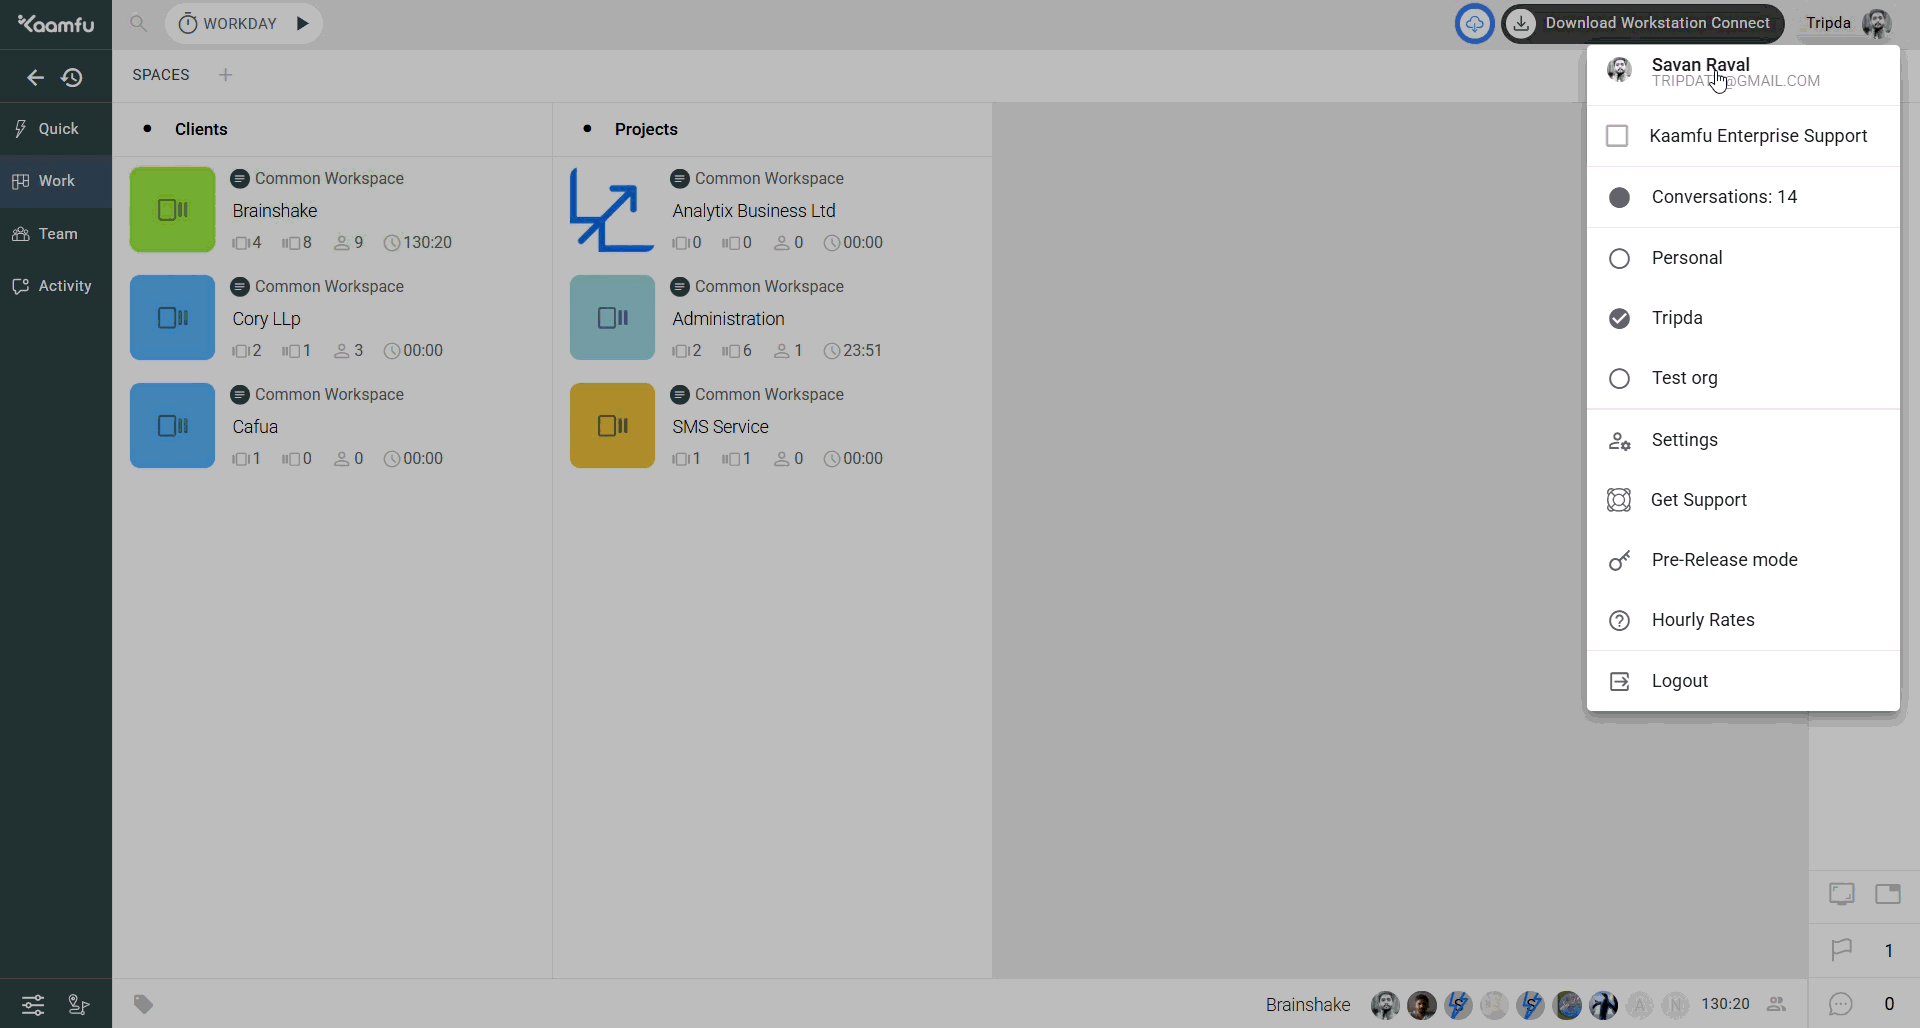Click the back arrow in sidebar
The image size is (1920, 1028).
pyautogui.click(x=35, y=77)
